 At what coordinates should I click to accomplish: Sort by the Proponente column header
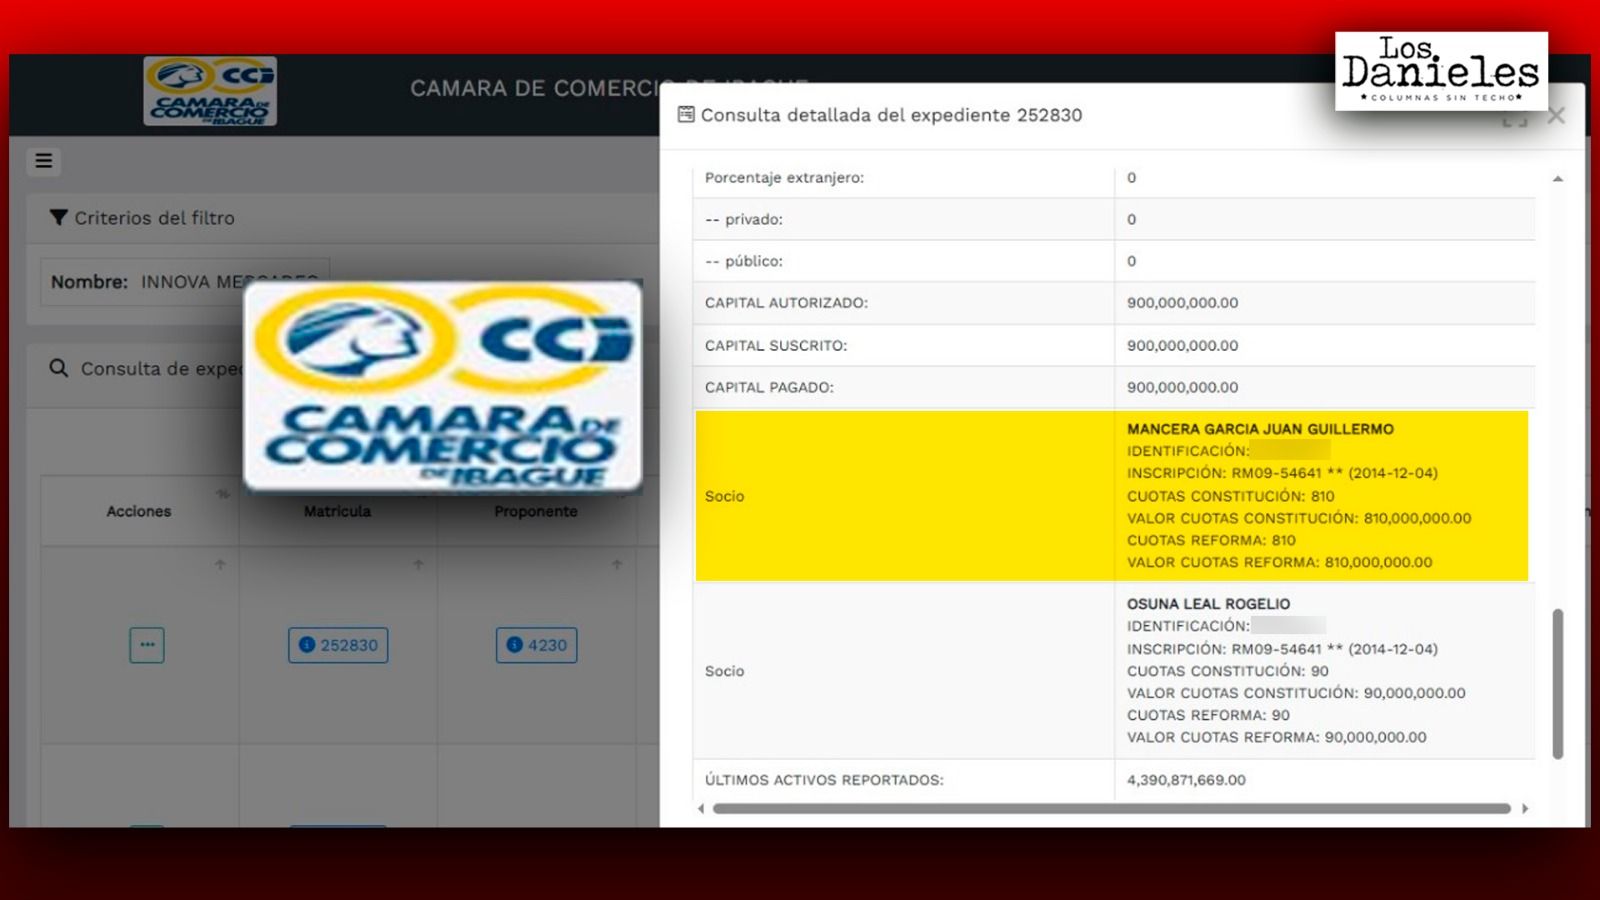tap(536, 511)
